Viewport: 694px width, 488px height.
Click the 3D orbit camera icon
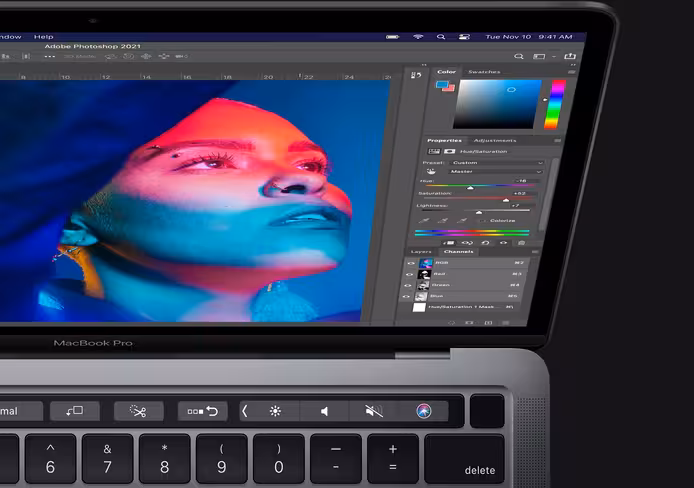[x=111, y=57]
